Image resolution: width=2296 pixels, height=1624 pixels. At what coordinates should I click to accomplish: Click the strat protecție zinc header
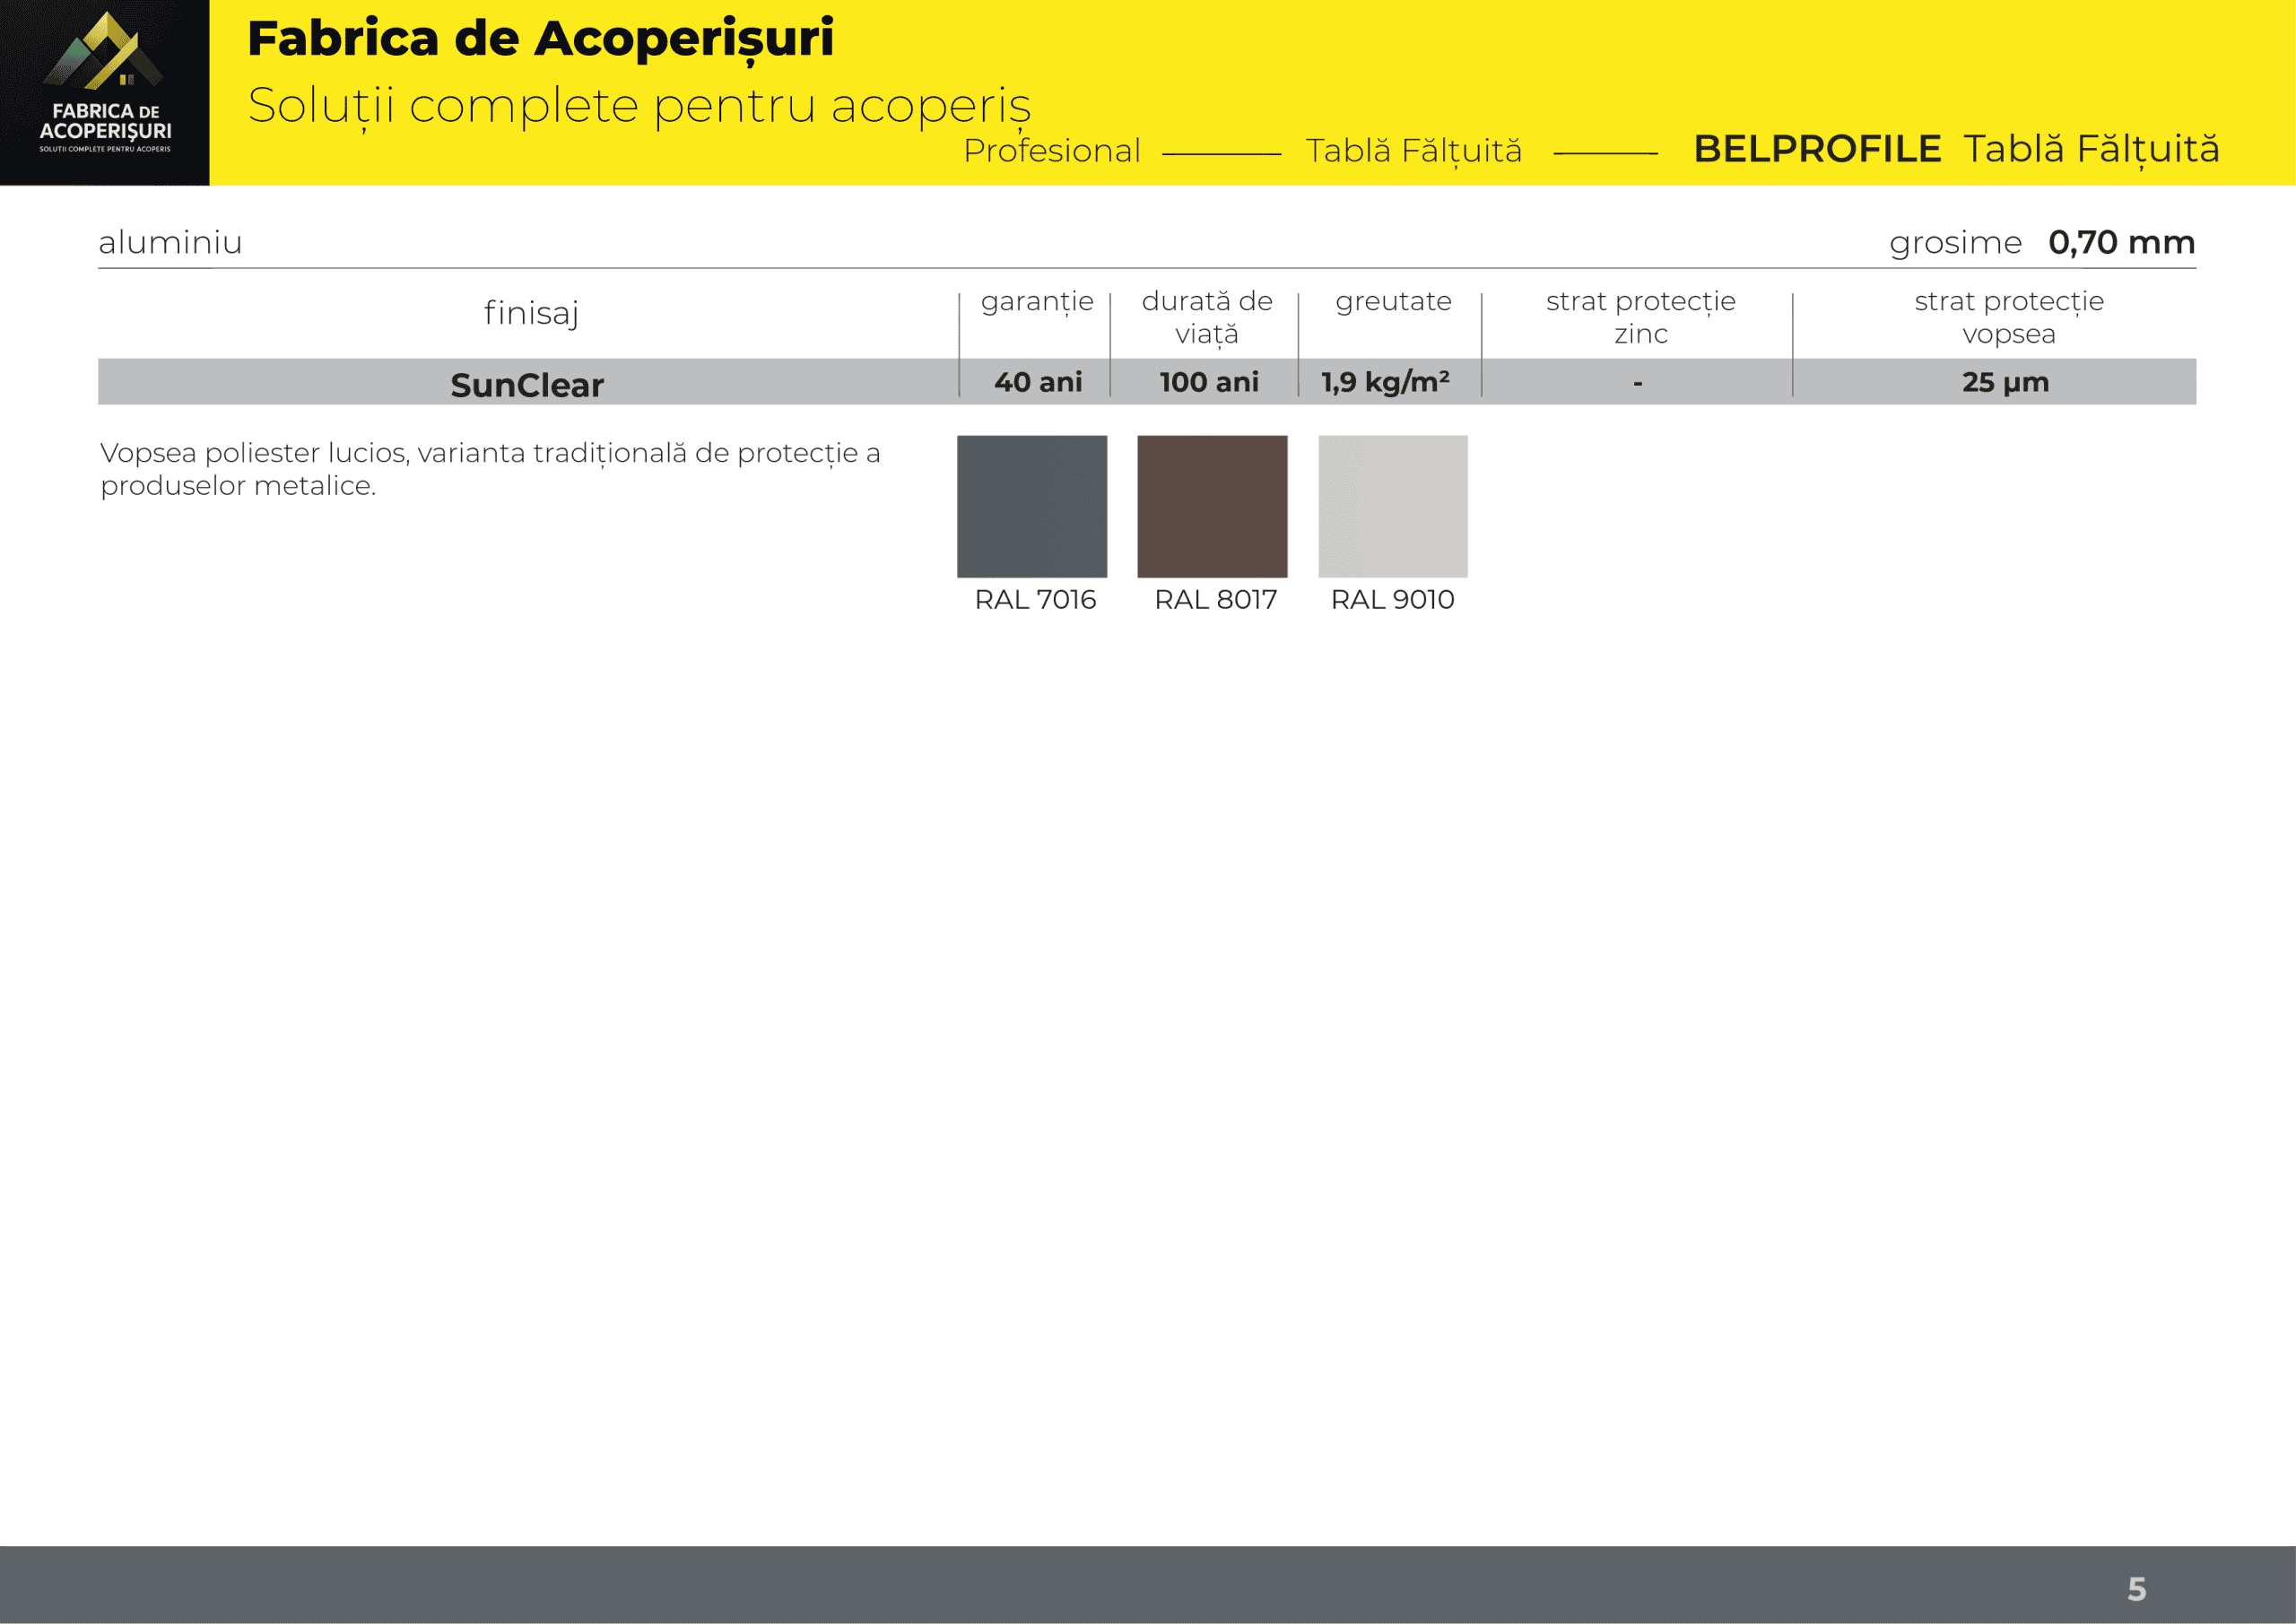(1640, 316)
